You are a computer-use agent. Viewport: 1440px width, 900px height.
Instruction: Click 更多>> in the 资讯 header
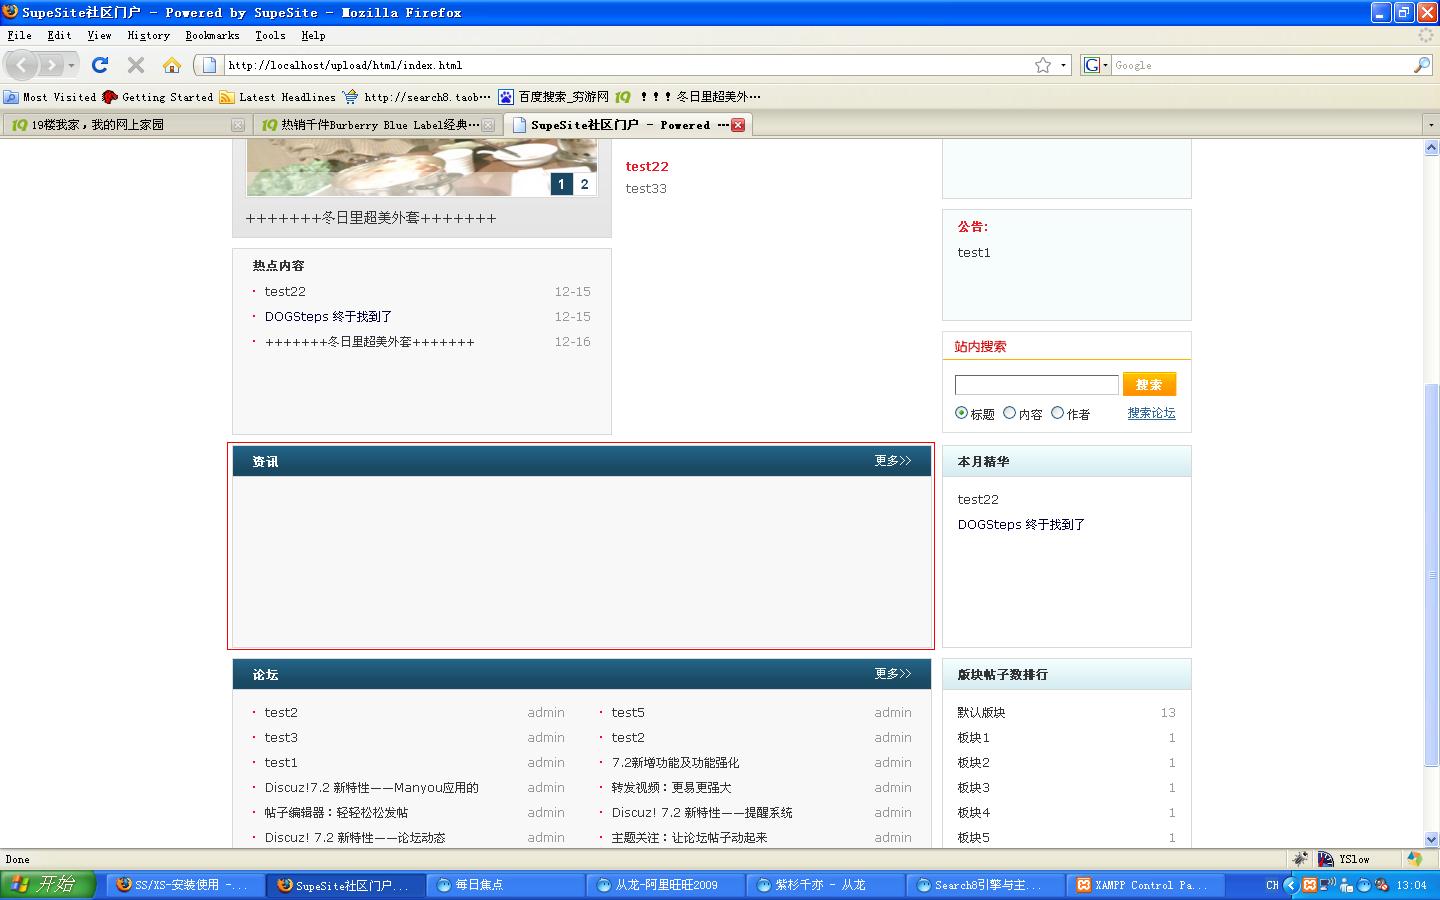[x=893, y=461]
